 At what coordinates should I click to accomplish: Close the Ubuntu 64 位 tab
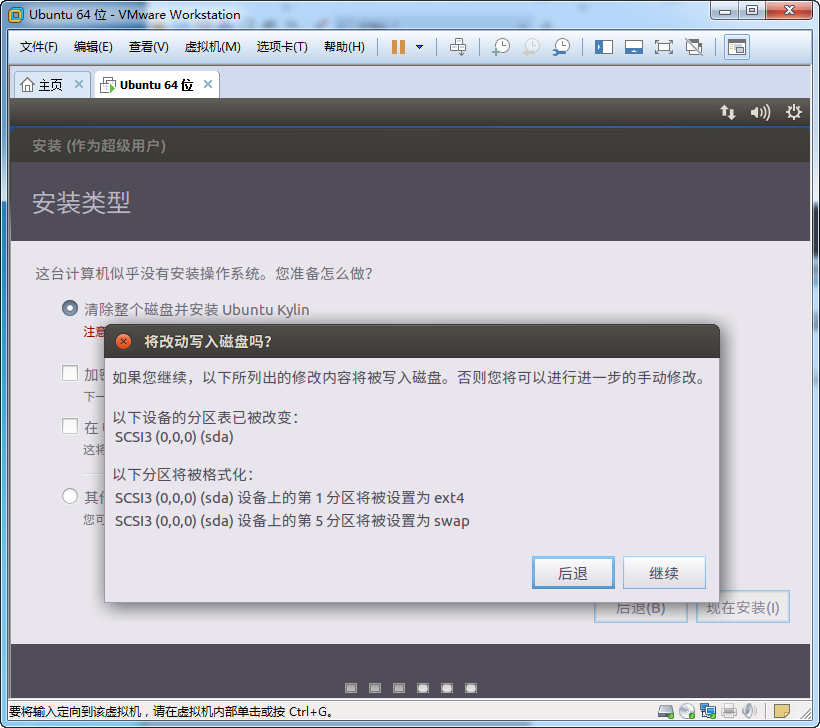208,84
